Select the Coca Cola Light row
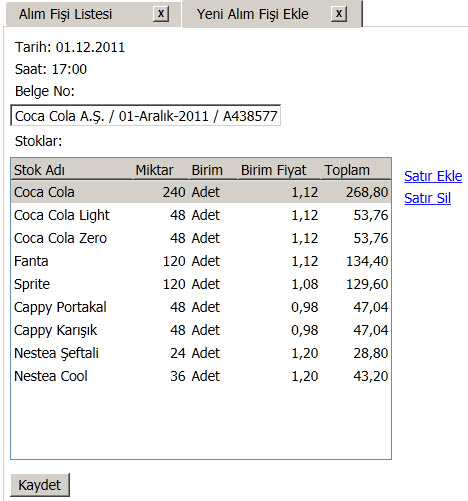 201,215
